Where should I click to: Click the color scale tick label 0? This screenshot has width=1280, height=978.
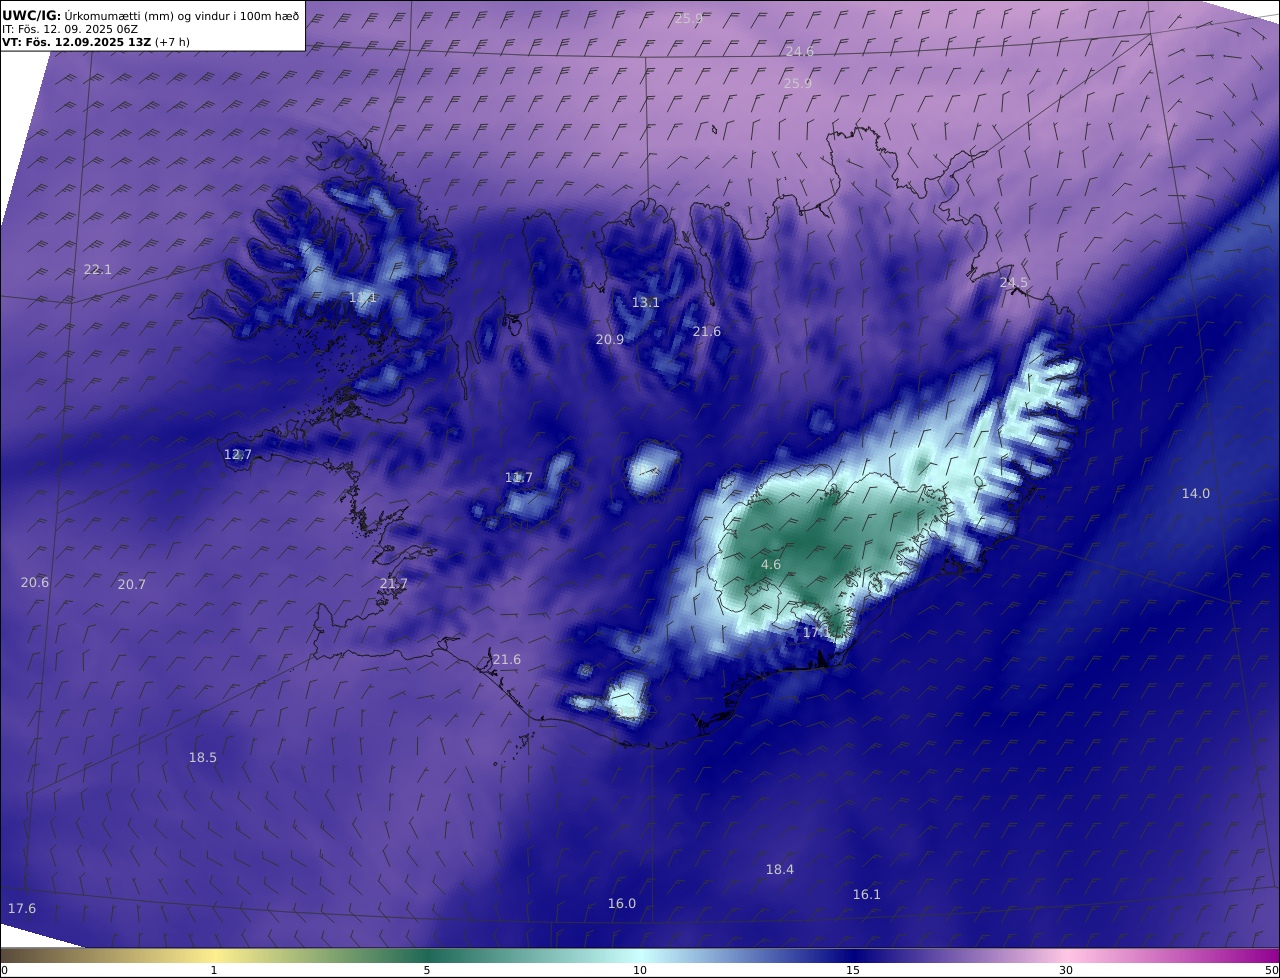[4, 971]
